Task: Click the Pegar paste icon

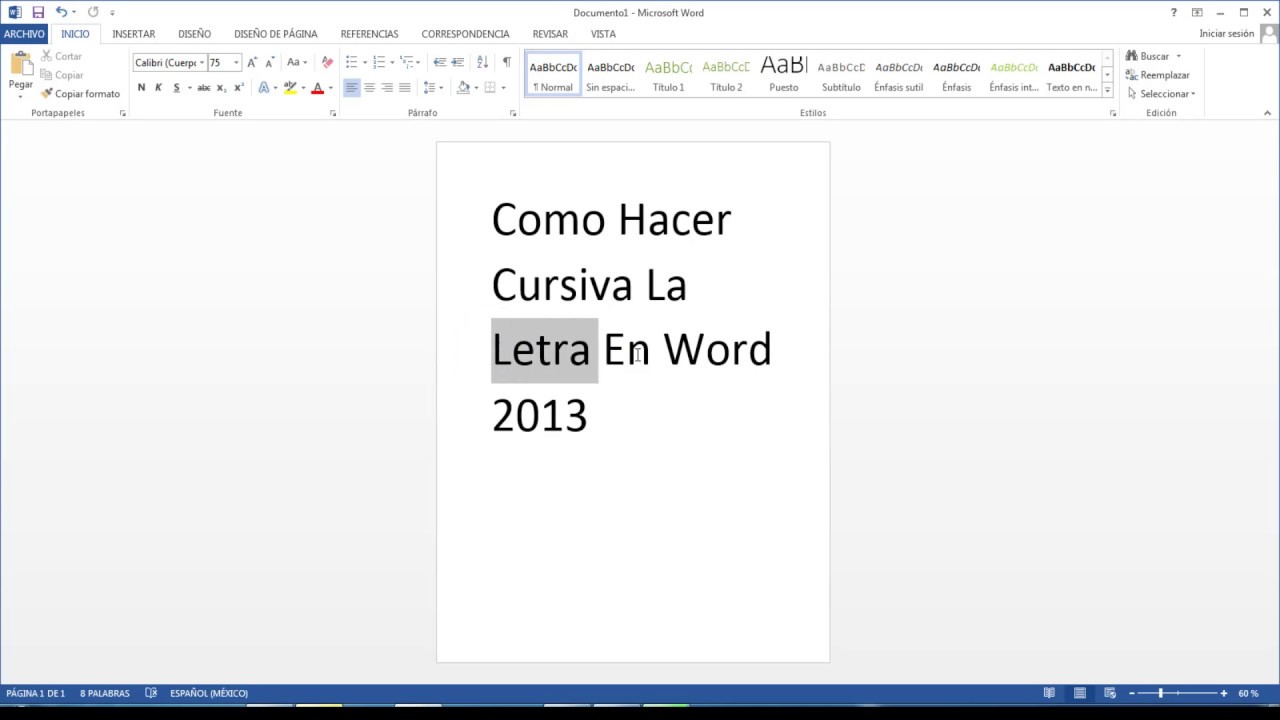Action: point(21,65)
